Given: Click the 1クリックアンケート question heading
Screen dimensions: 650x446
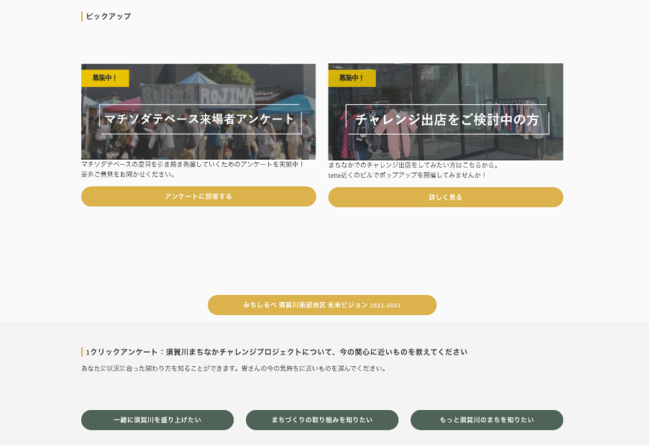Looking at the screenshot, I should pyautogui.click(x=276, y=352).
